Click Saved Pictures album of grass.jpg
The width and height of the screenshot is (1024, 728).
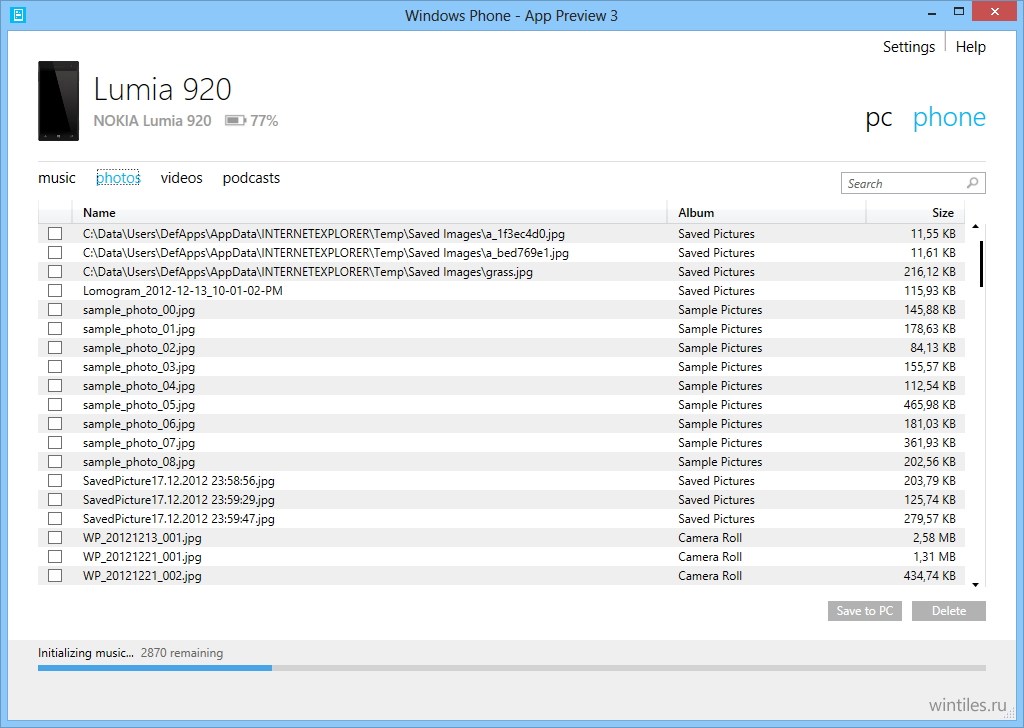pos(716,272)
